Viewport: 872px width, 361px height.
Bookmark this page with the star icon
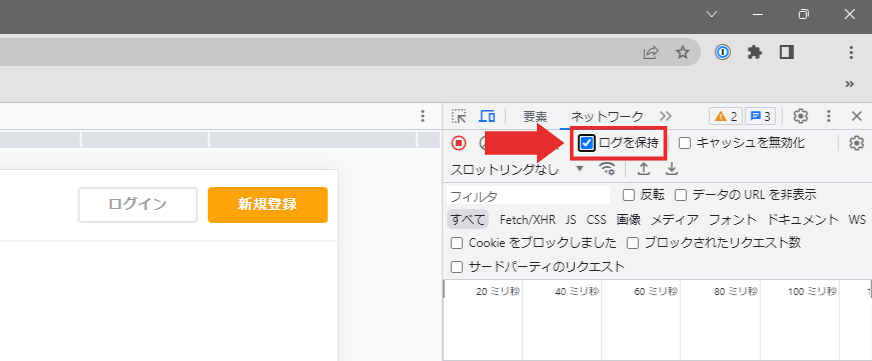pos(682,53)
